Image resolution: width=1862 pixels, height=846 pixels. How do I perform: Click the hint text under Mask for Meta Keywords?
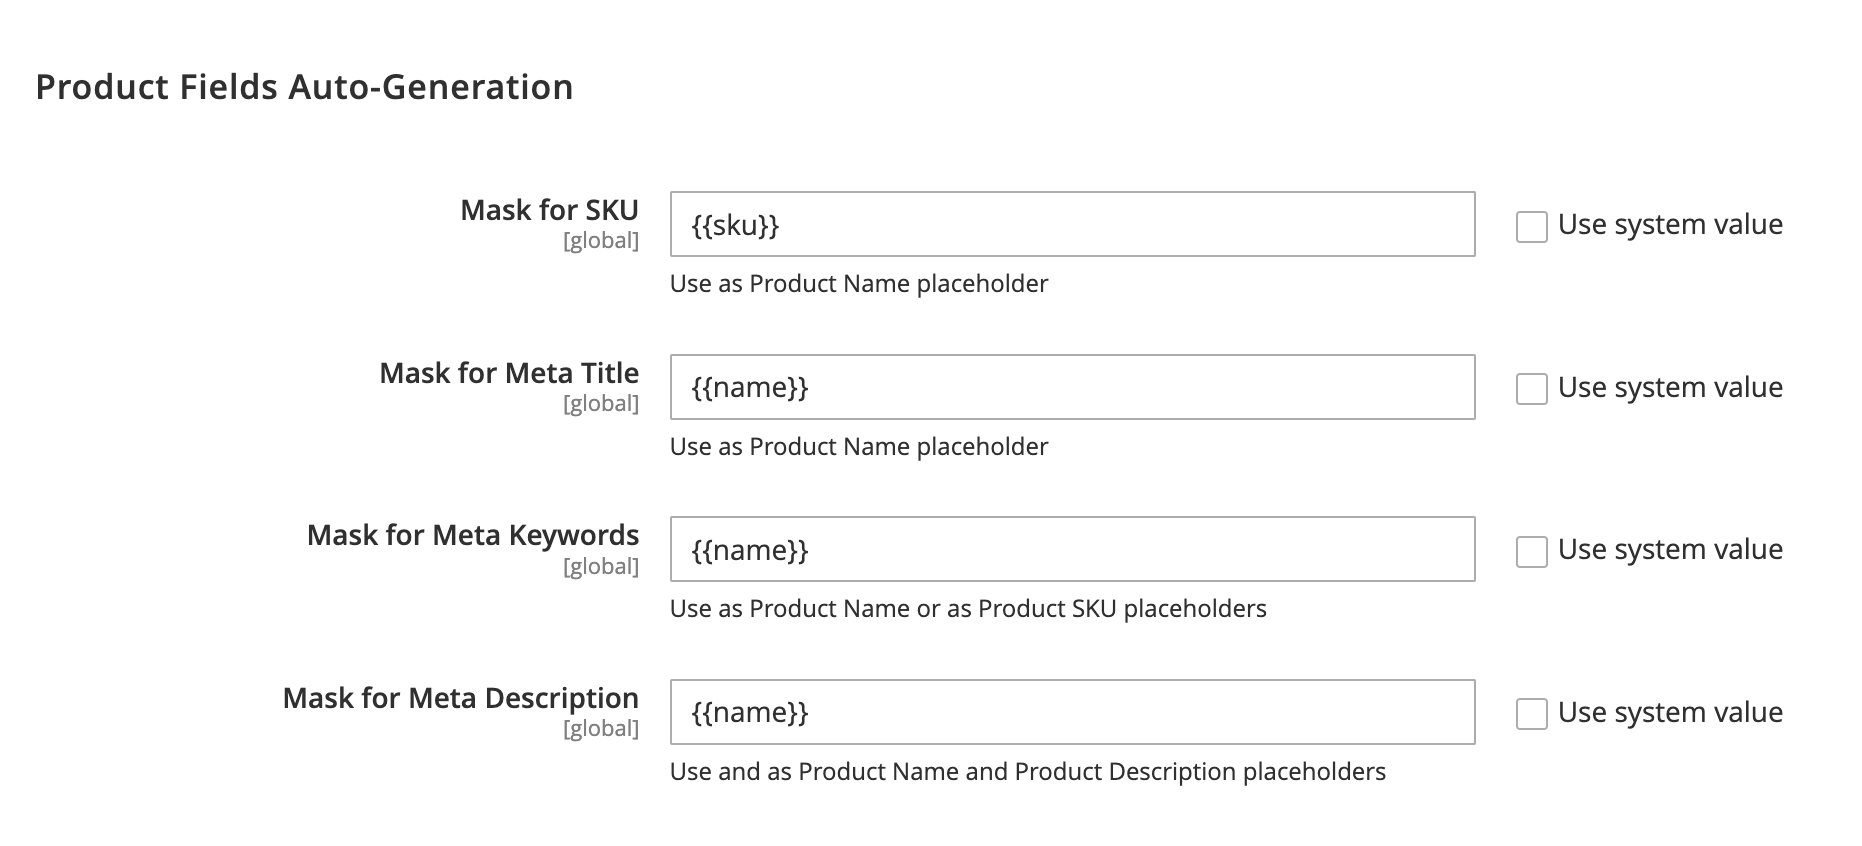point(969,608)
